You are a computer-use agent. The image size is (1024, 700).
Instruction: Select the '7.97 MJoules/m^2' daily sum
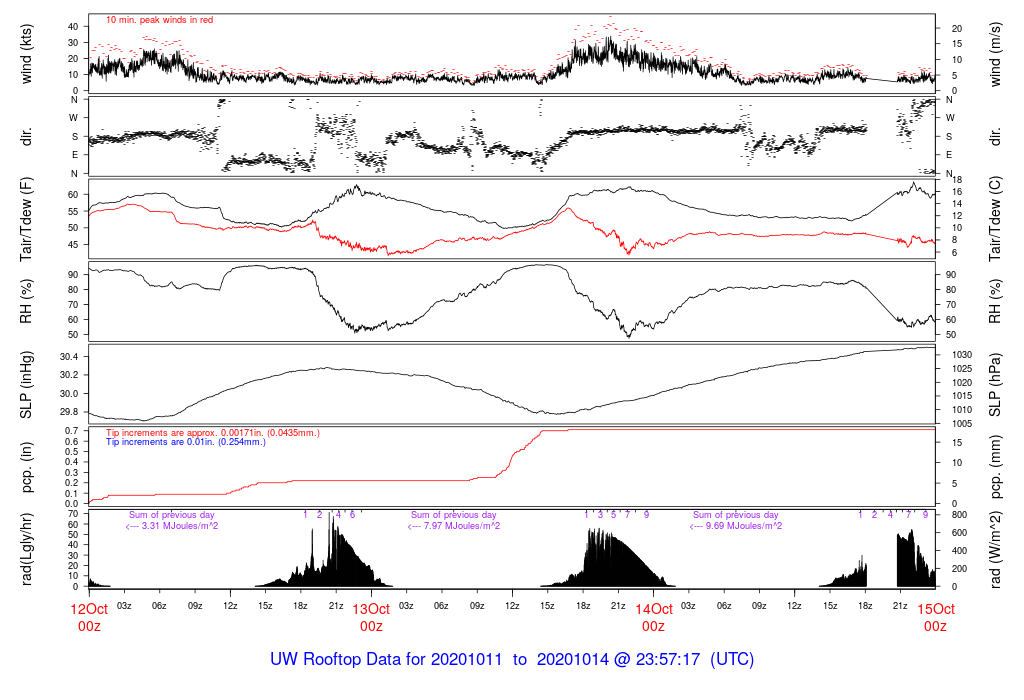point(462,526)
